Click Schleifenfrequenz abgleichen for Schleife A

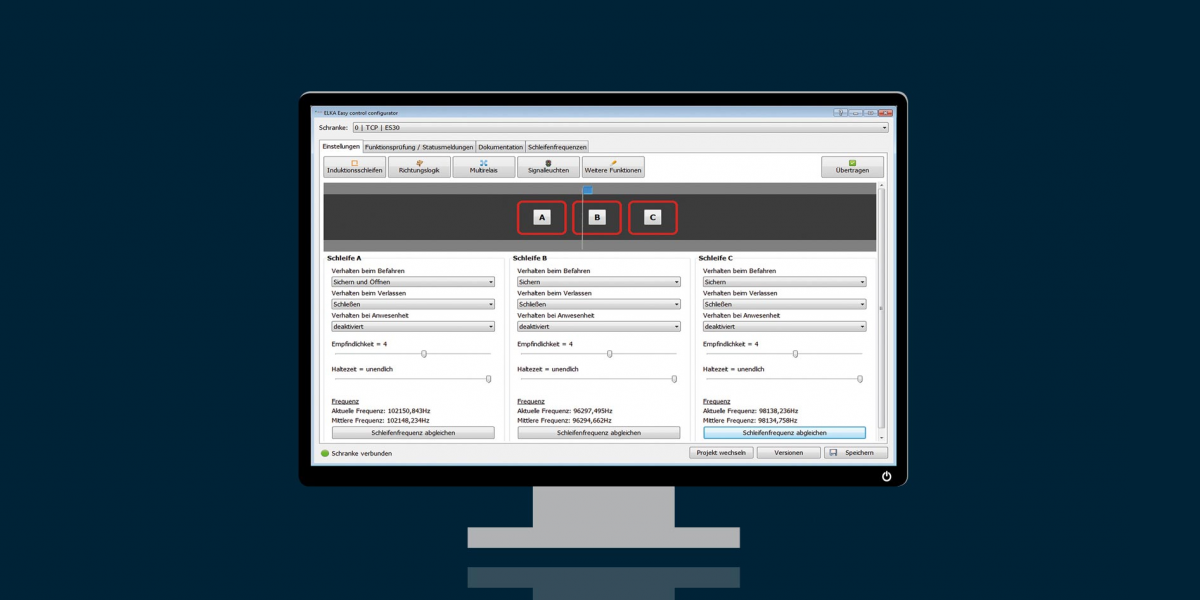click(413, 433)
